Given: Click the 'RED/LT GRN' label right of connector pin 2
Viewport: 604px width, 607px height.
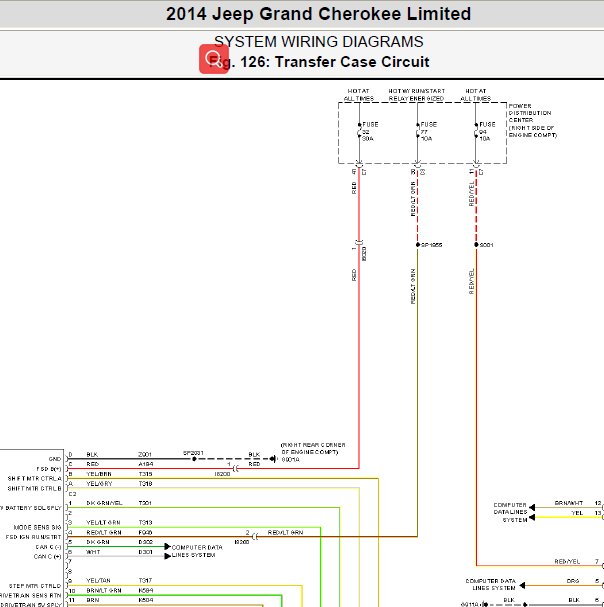Looking at the screenshot, I should tap(285, 533).
